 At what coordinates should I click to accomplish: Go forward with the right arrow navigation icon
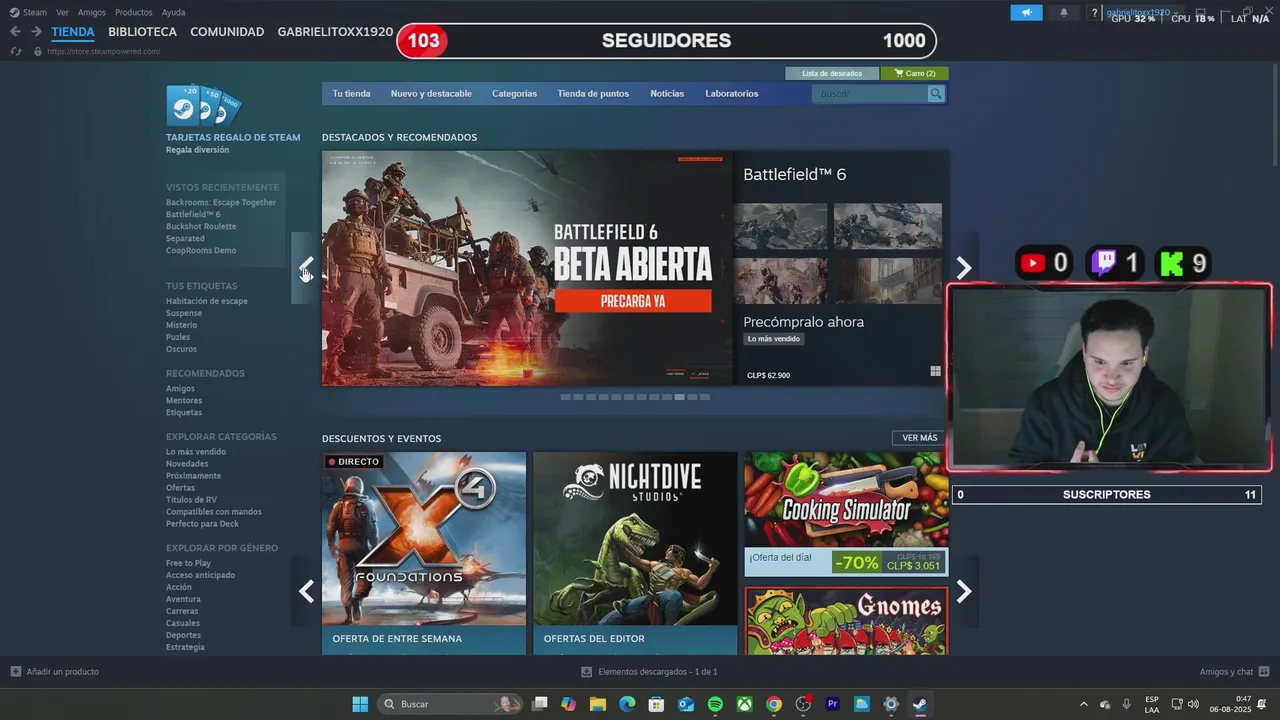36,32
